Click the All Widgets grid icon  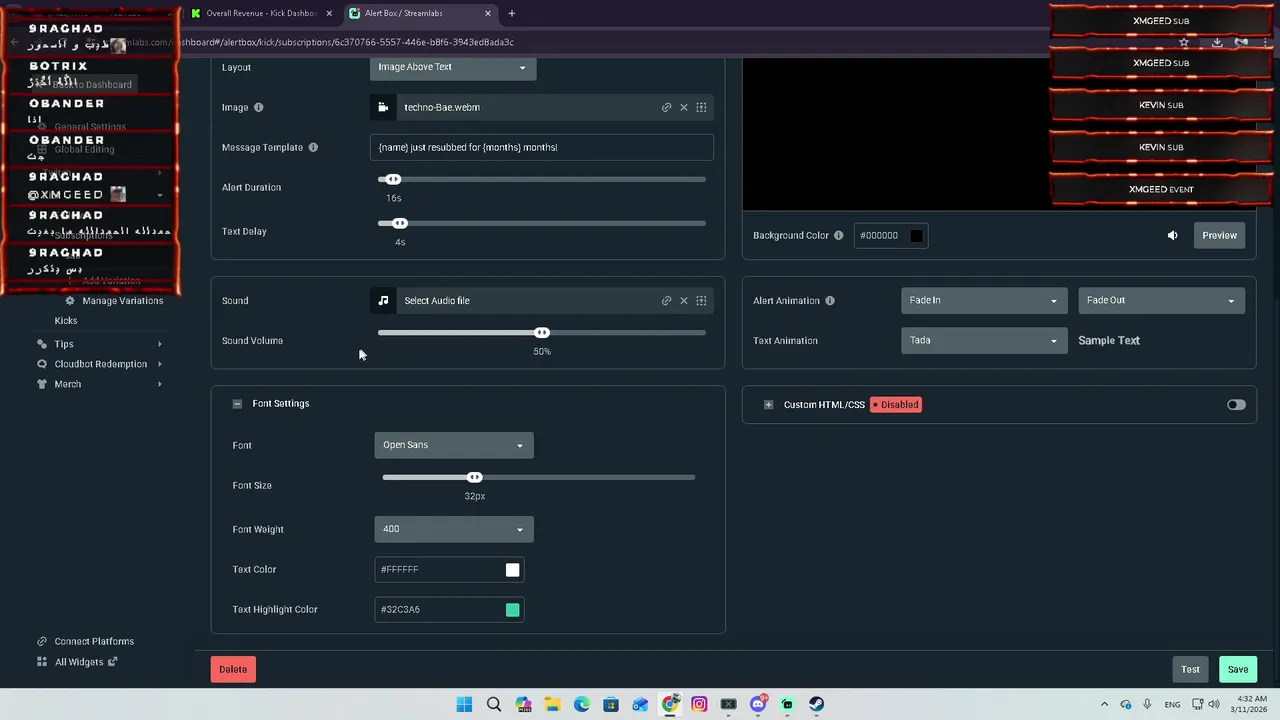(x=42, y=661)
